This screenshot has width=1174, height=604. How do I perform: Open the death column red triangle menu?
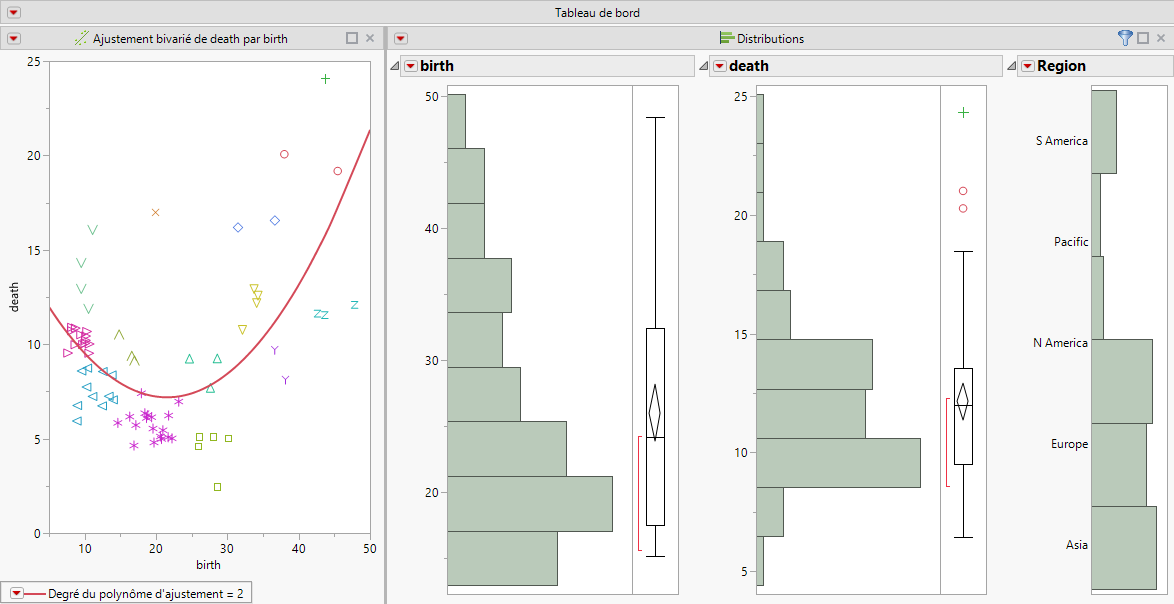tap(719, 66)
